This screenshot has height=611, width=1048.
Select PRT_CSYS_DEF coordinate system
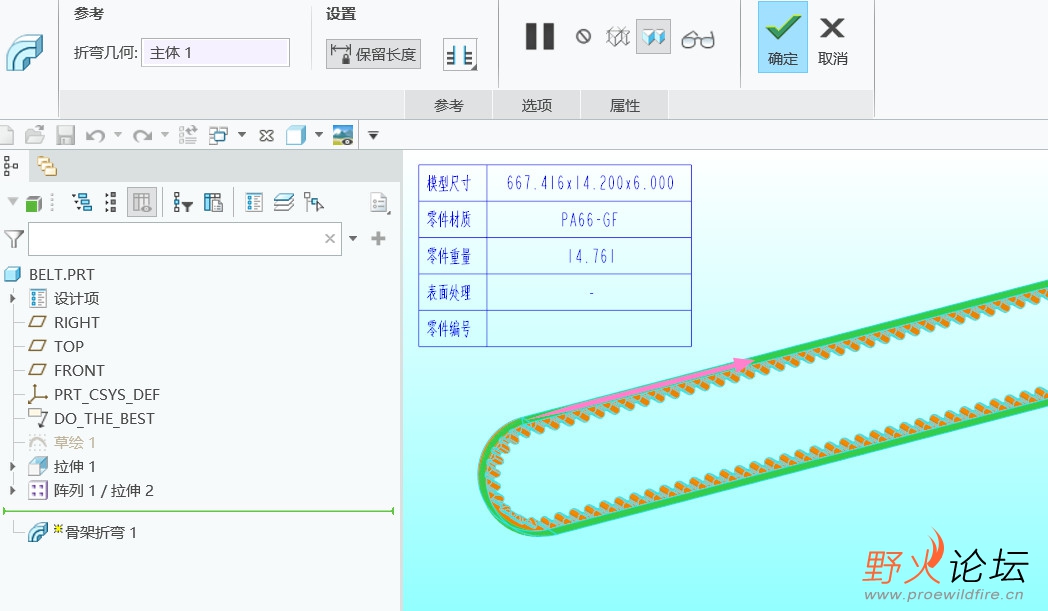107,394
